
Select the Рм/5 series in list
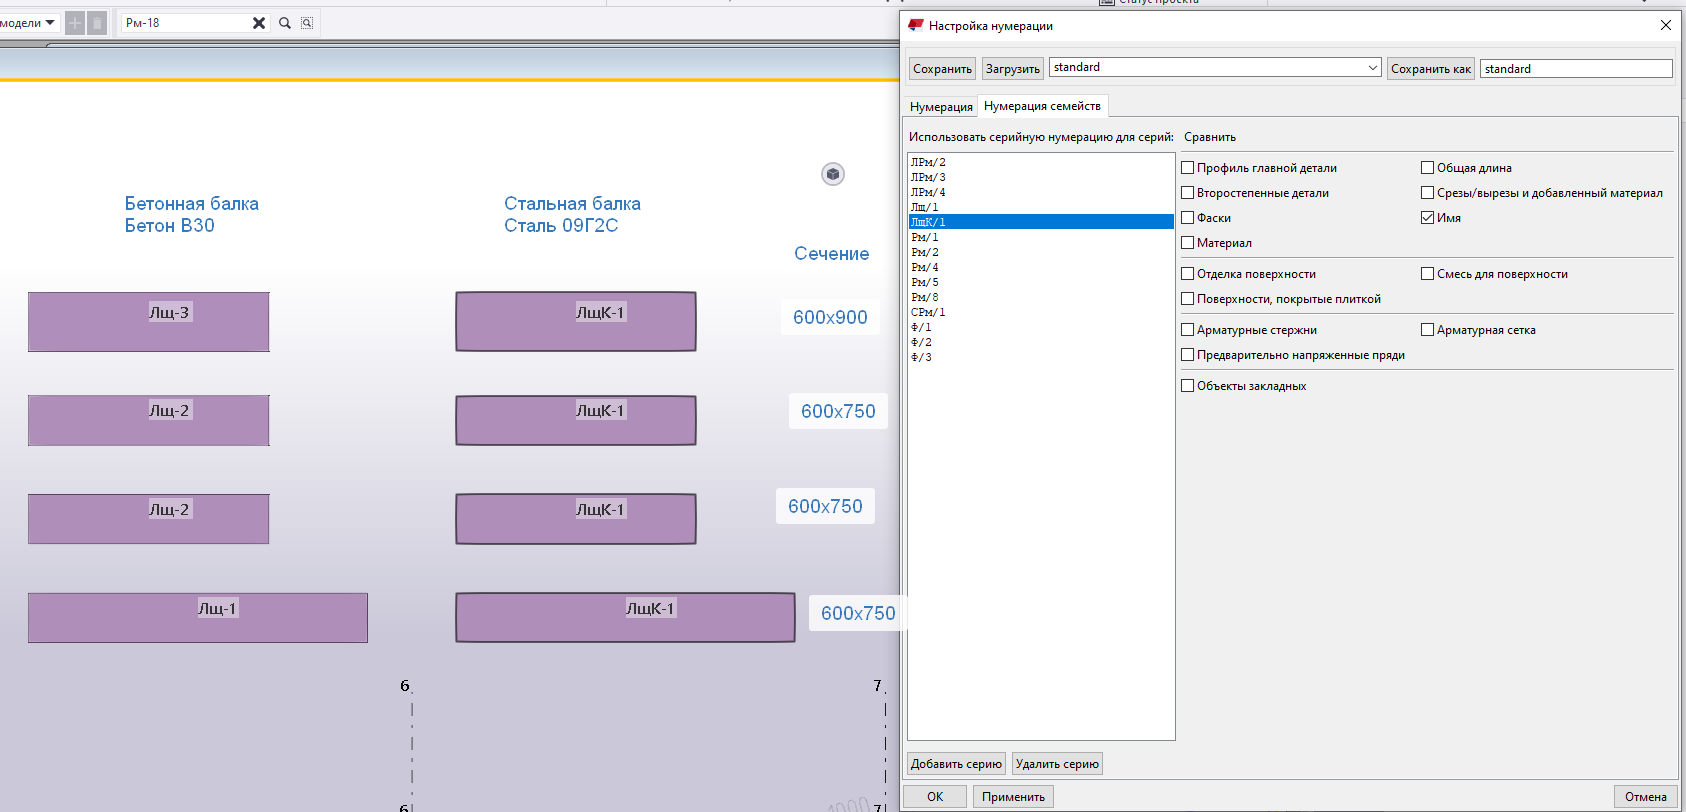click(x=925, y=282)
